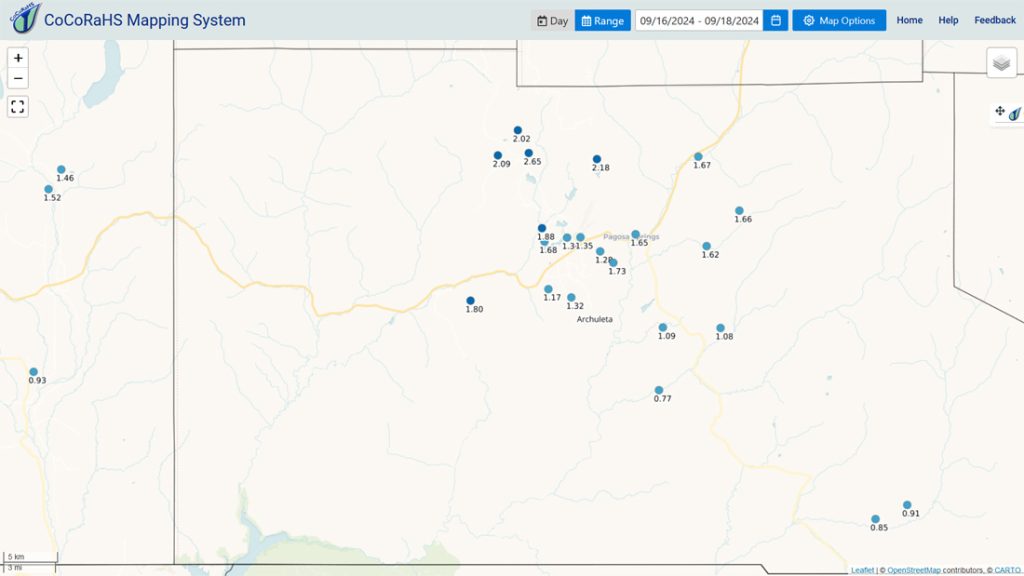
Task: Select station marker reading 1.17
Action: [548, 289]
